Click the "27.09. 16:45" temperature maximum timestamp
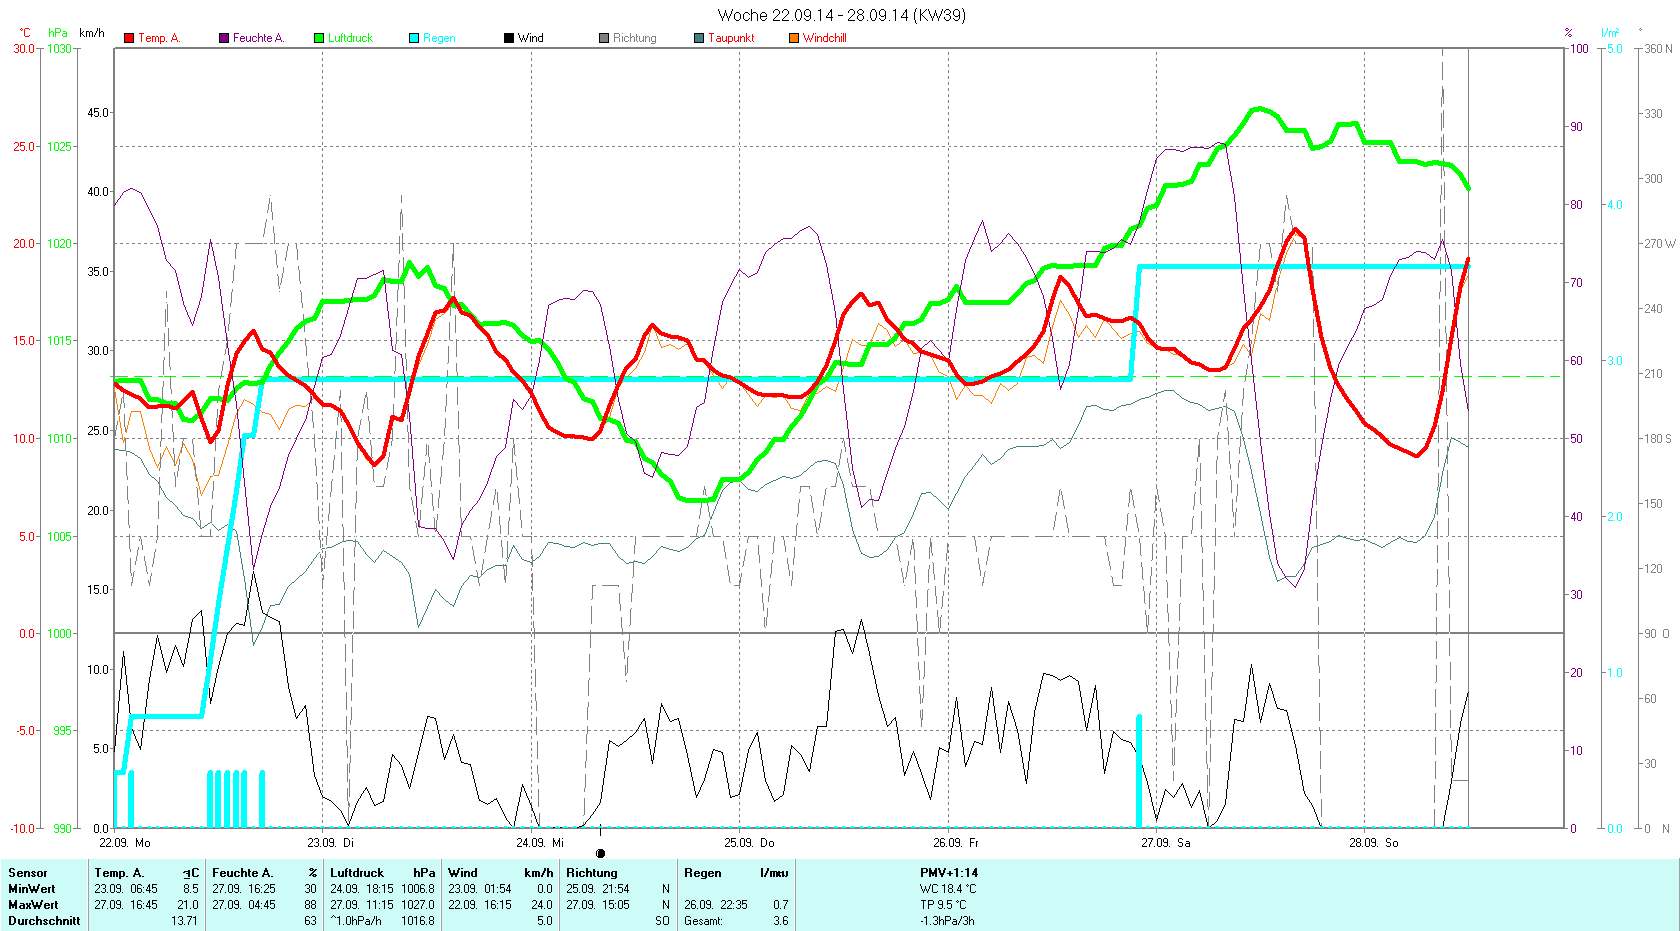Screen dimensions: 1680x931 point(126,905)
